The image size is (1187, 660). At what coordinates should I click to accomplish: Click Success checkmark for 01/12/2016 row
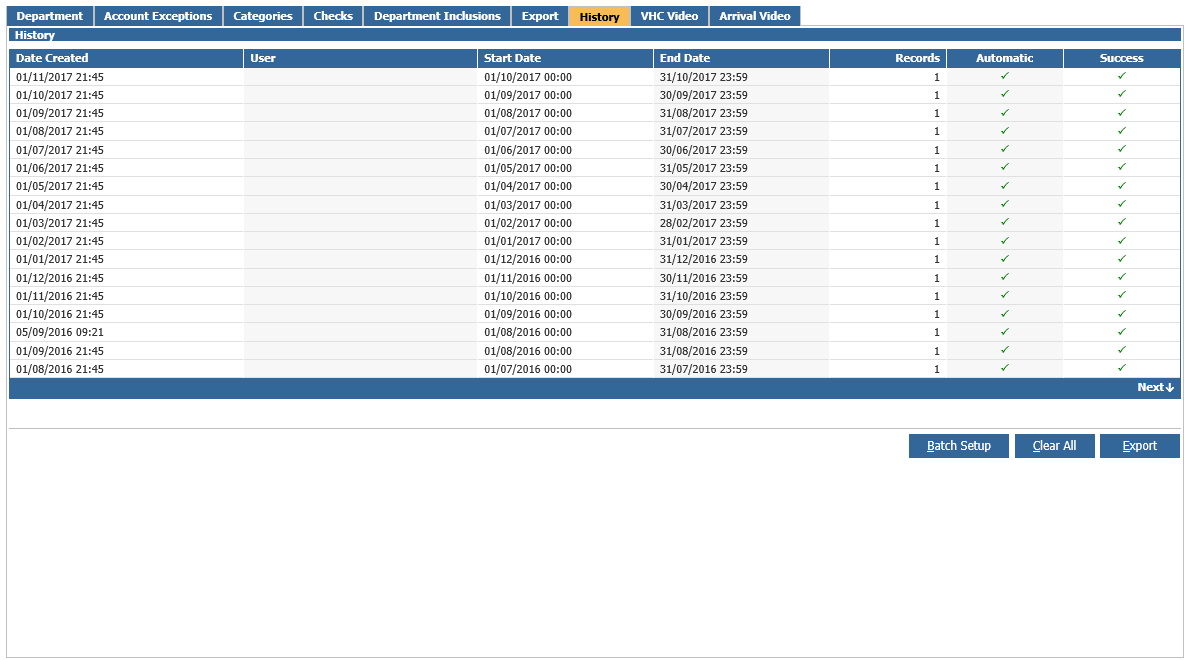tap(1122, 277)
